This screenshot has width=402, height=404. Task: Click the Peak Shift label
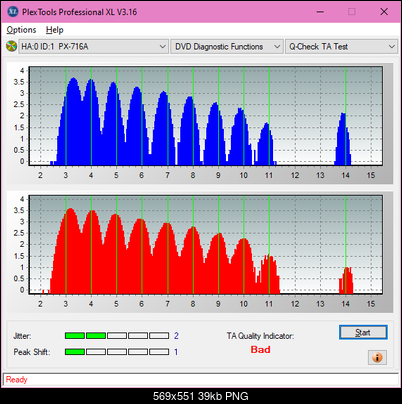click(32, 352)
